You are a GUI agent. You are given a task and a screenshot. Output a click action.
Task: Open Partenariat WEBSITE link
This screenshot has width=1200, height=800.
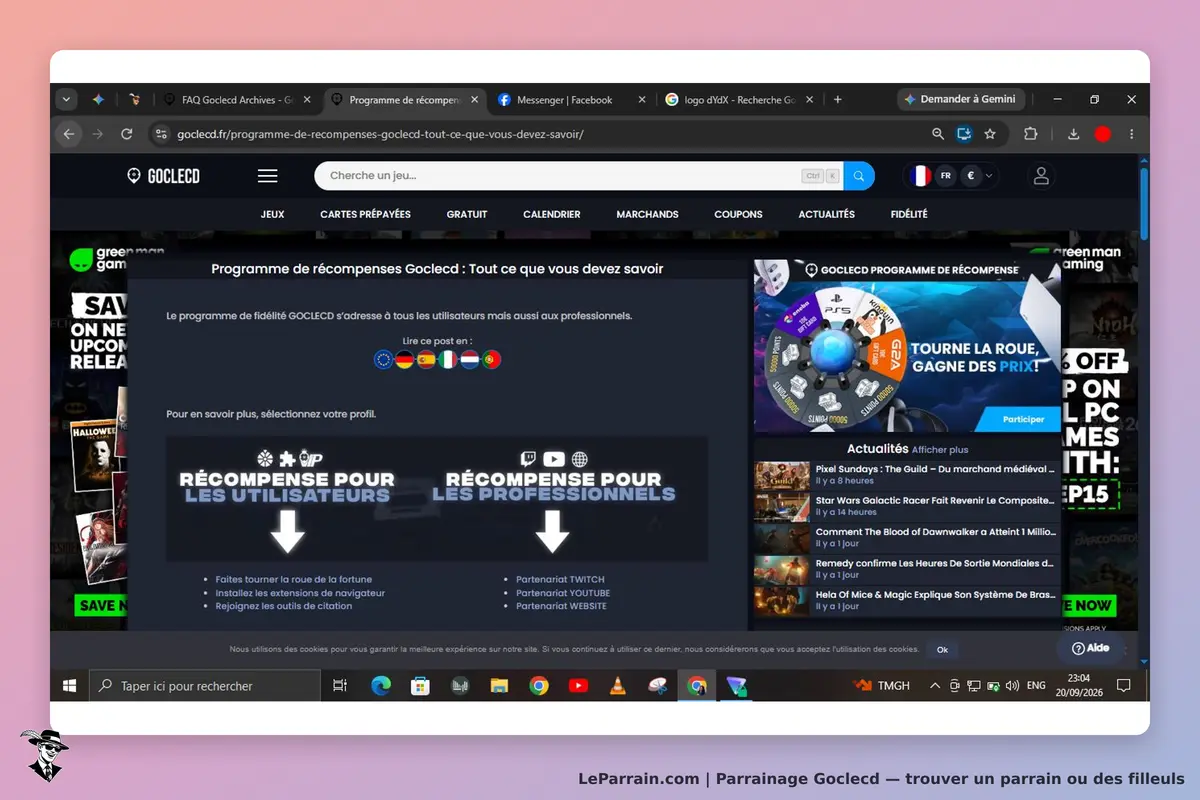[x=561, y=606]
